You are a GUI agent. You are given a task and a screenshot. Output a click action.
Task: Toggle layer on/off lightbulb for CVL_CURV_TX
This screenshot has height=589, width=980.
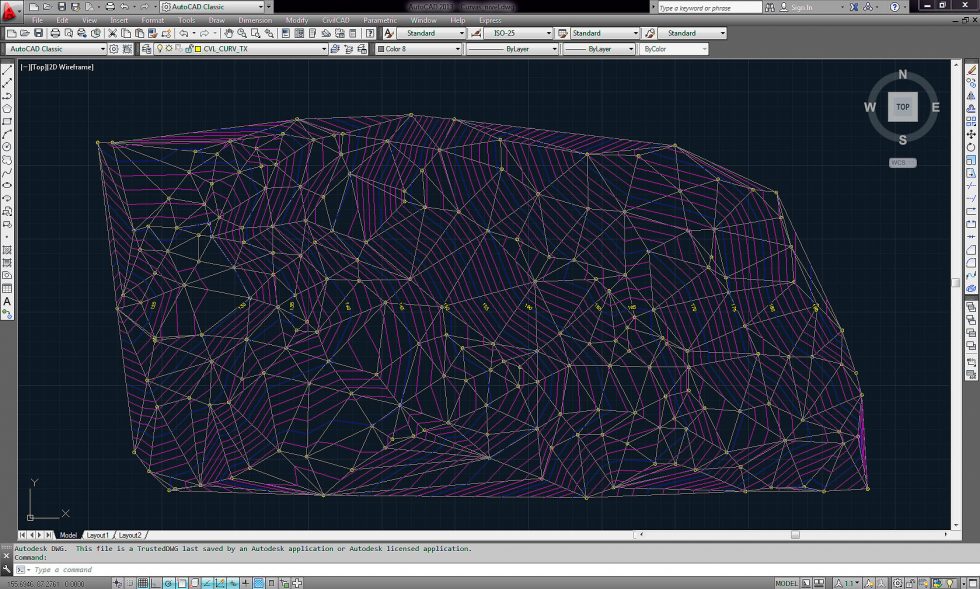click(x=159, y=48)
